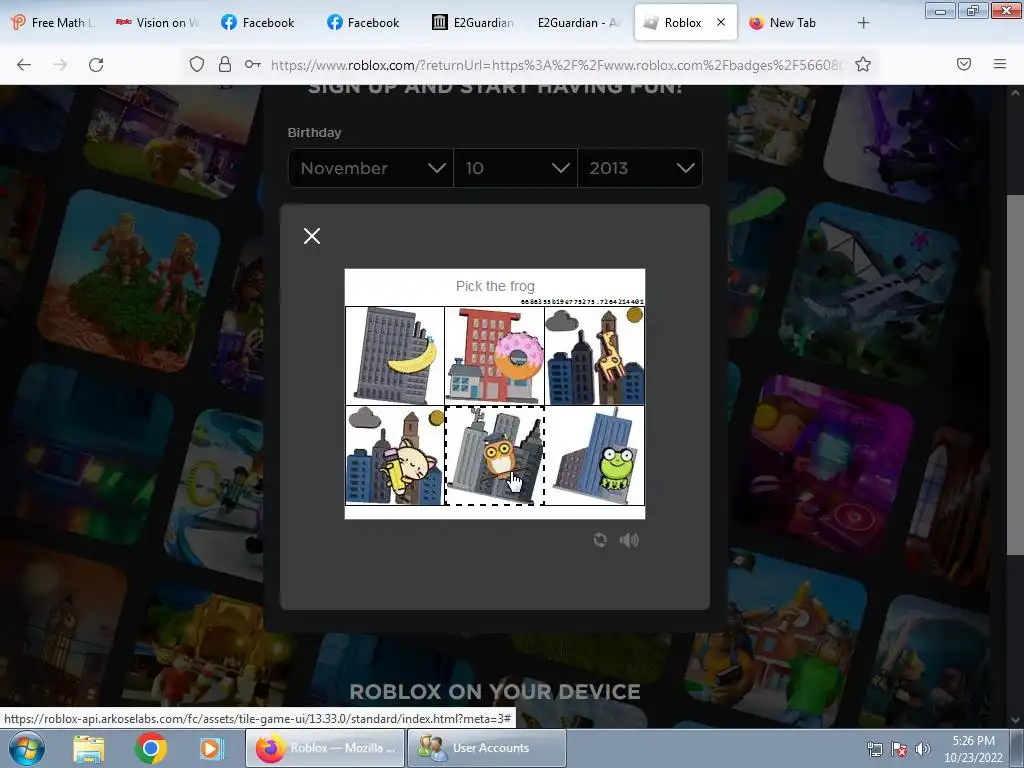The image size is (1024, 768).
Task: Click the network tray icon
Action: (x=874, y=749)
